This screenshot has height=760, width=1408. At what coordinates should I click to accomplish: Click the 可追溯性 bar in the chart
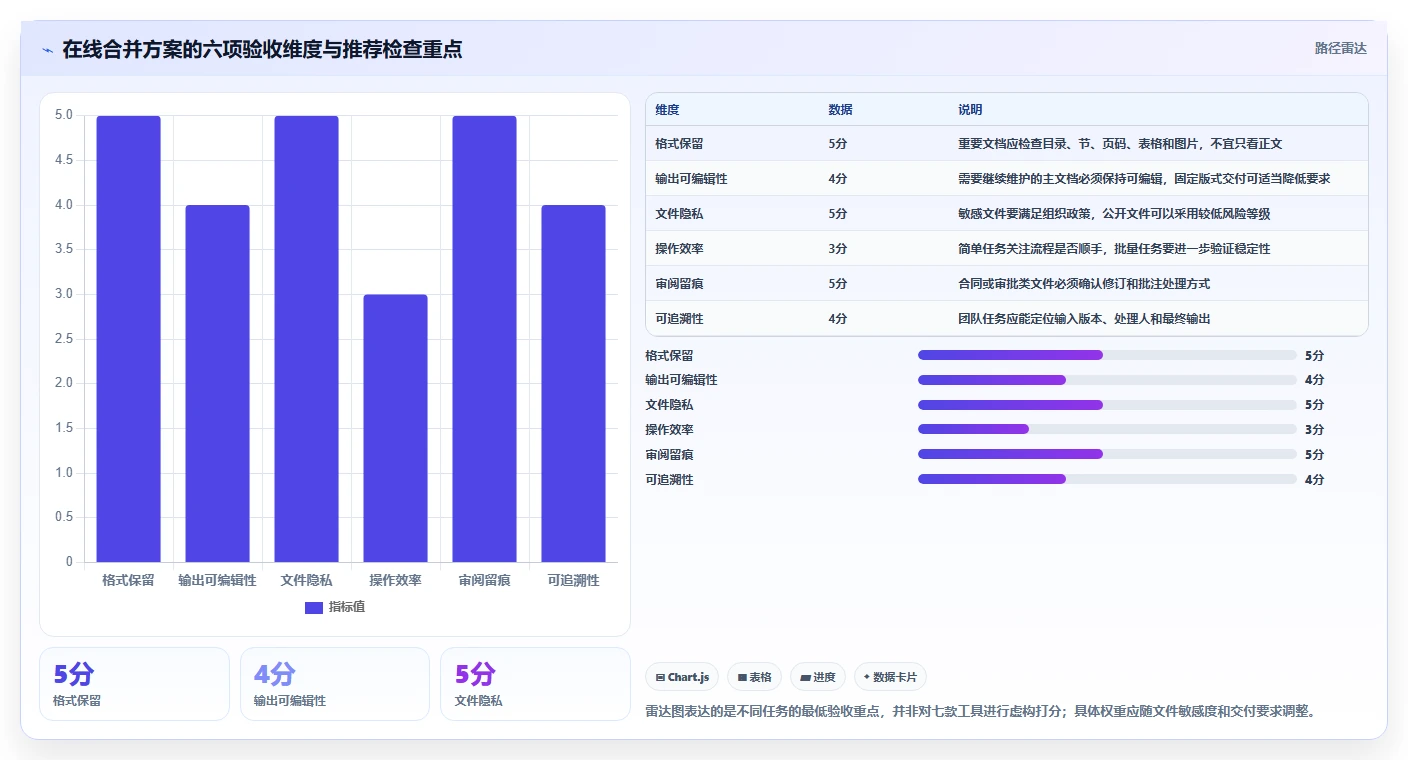tap(573, 383)
